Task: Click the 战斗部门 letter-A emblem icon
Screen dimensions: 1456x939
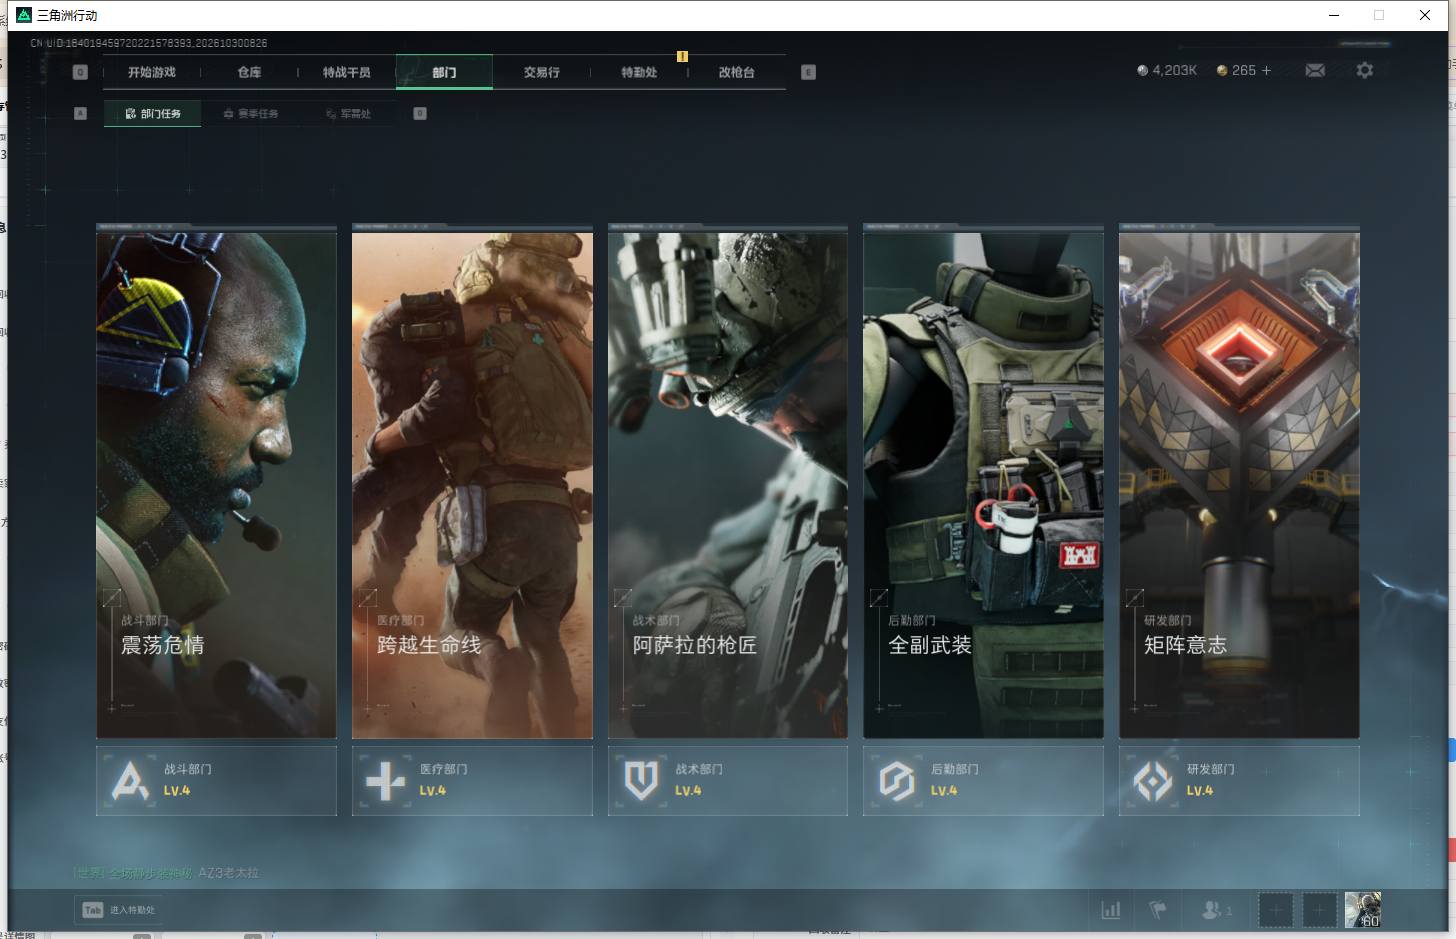Action: pyautogui.click(x=130, y=780)
